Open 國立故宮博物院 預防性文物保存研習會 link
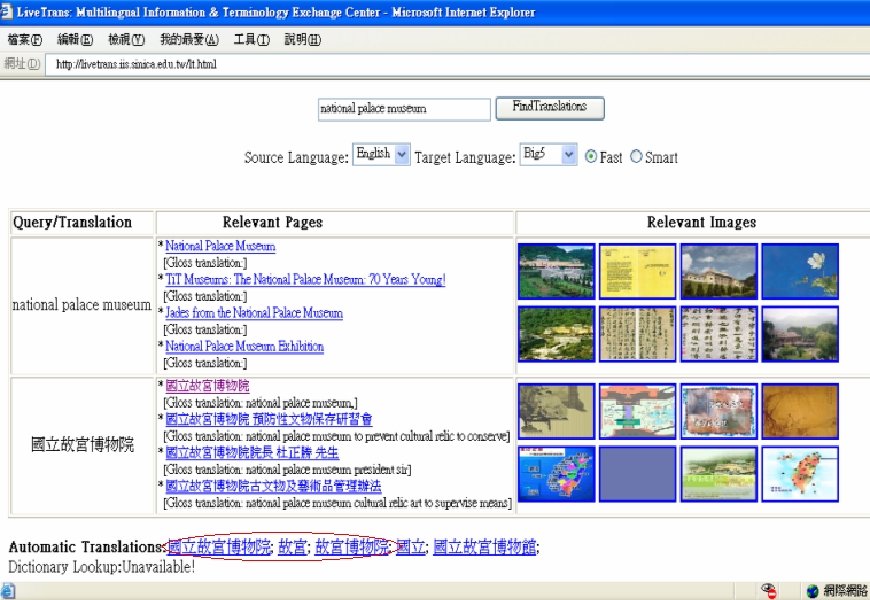870x600 pixels. point(269,419)
